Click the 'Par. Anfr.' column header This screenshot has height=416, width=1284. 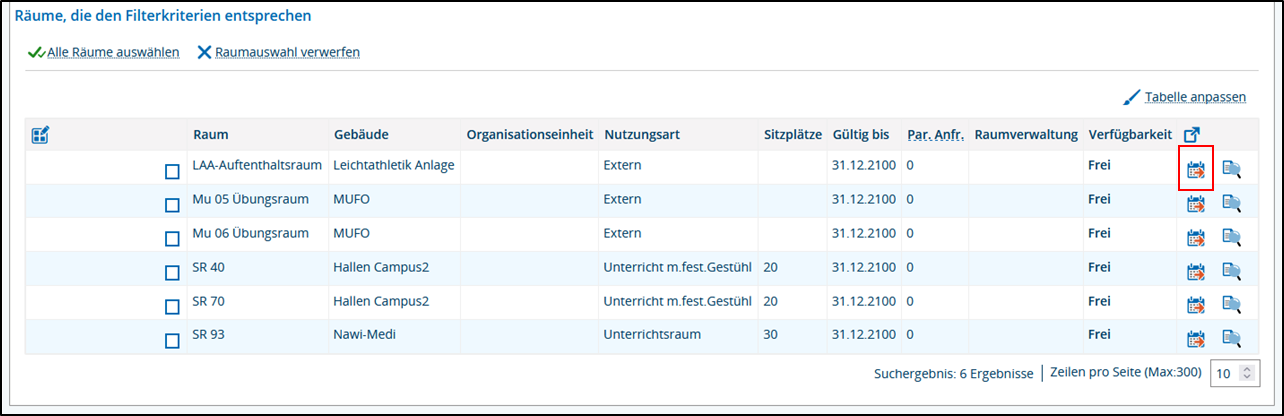[x=935, y=134]
